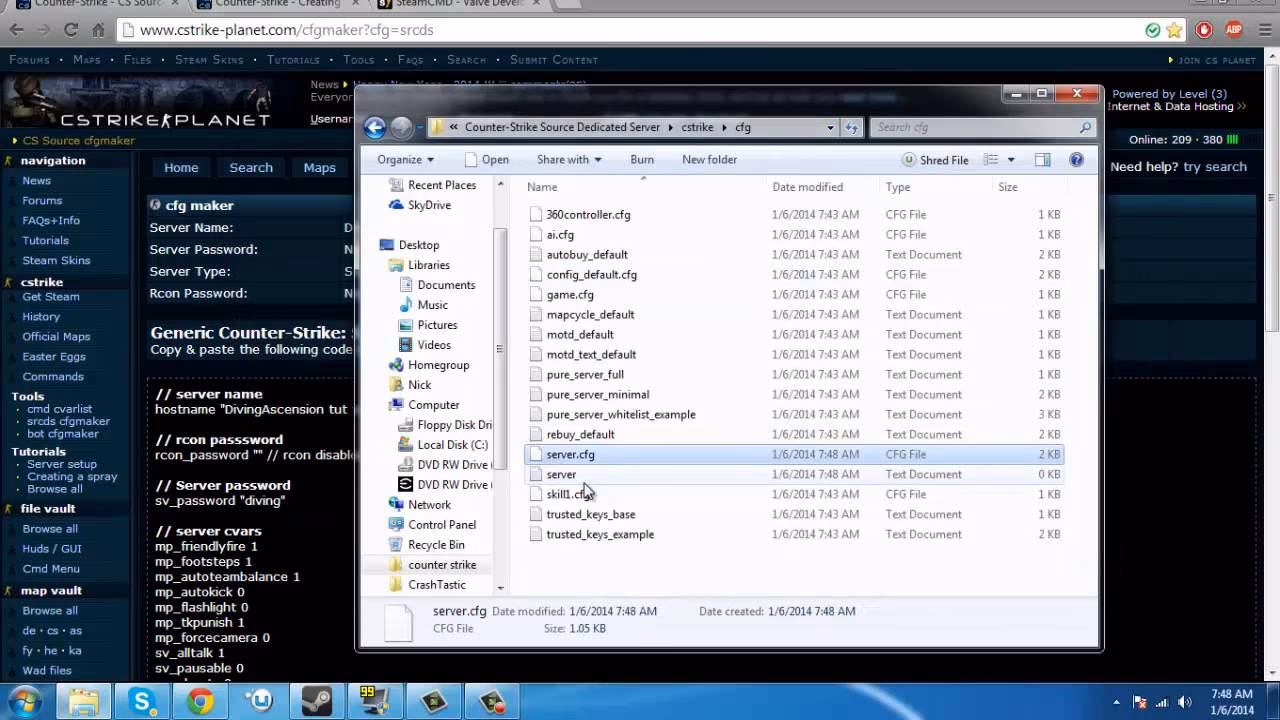The width and height of the screenshot is (1280, 720).
Task: Click the Search tab on the webpage
Action: (251, 168)
